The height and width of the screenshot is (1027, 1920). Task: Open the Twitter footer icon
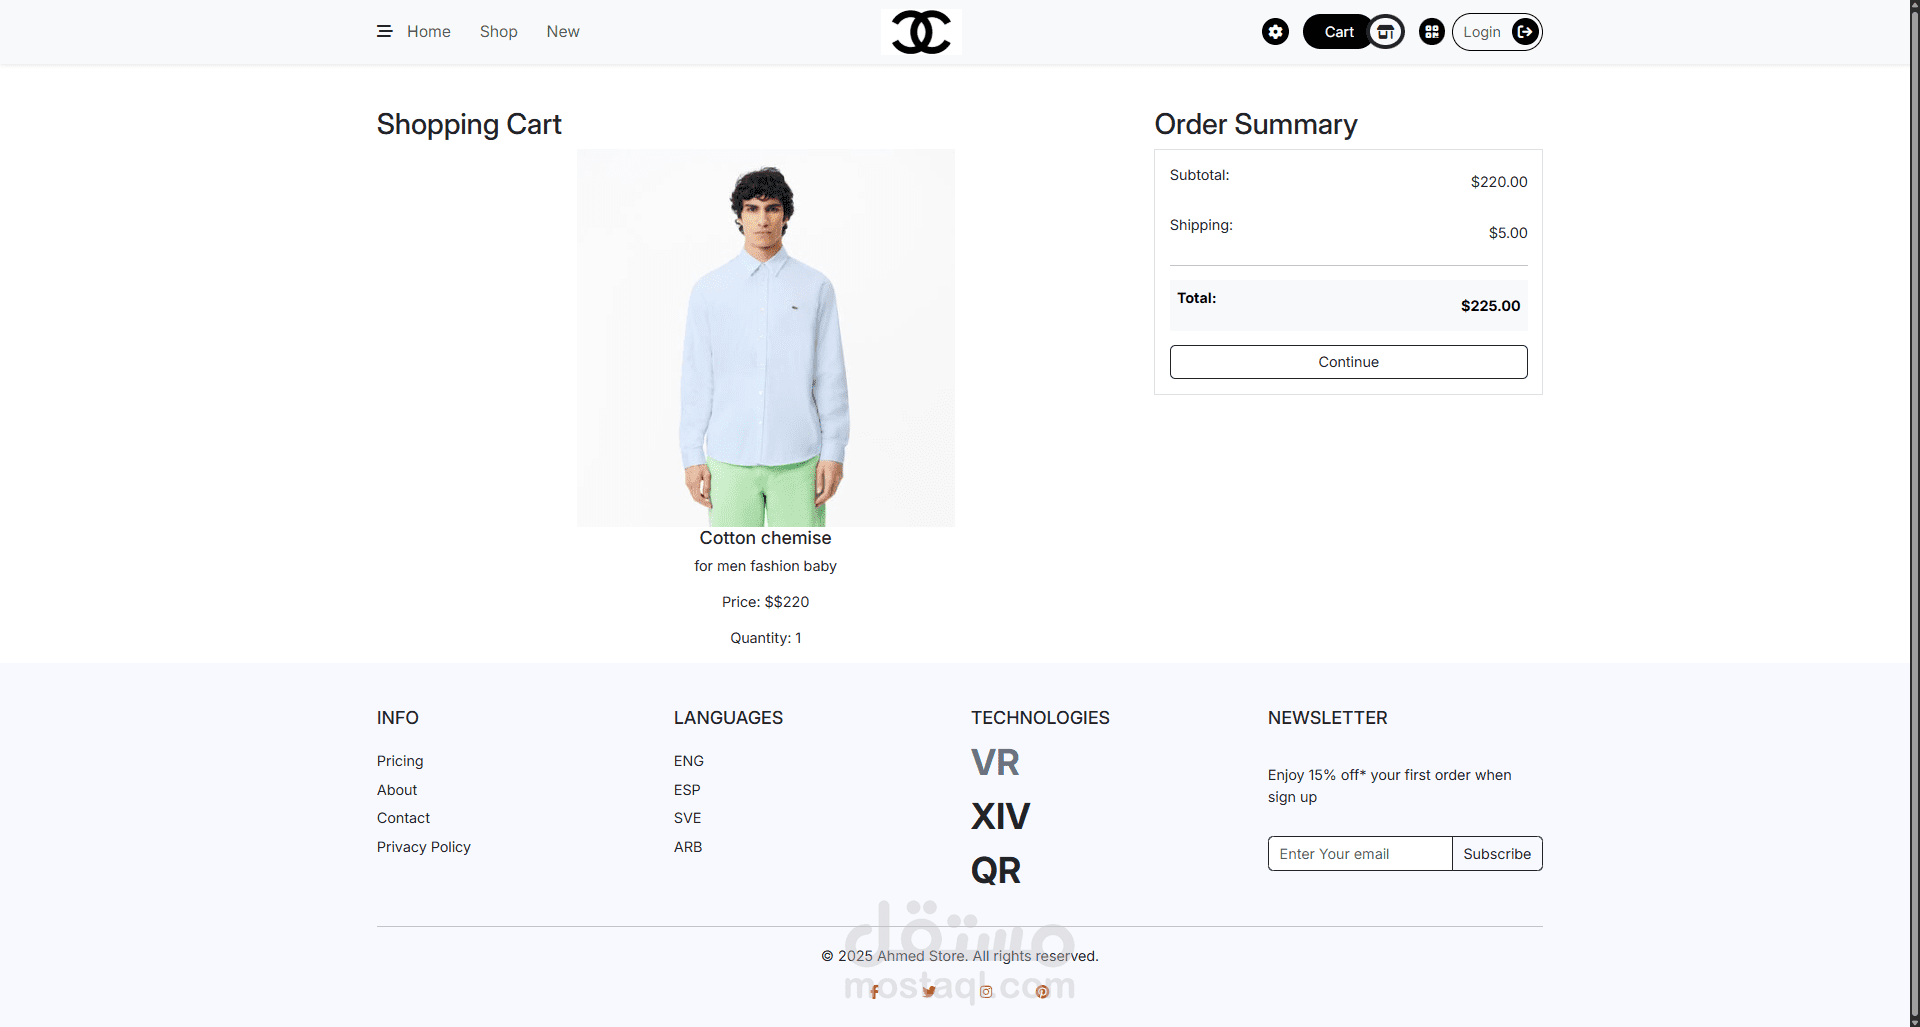(929, 992)
